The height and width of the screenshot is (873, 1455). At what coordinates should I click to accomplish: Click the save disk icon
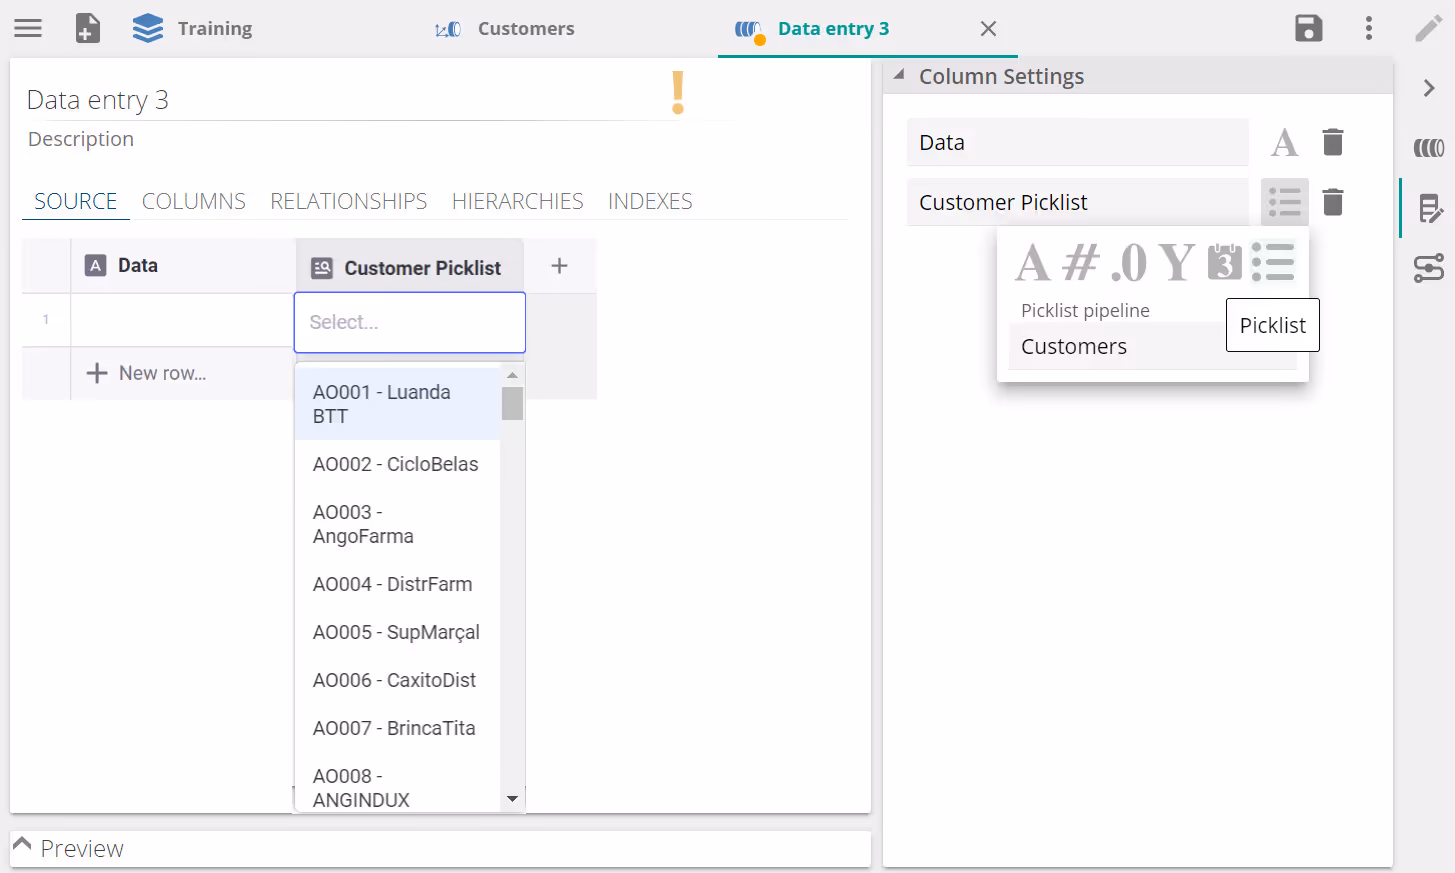click(1308, 28)
